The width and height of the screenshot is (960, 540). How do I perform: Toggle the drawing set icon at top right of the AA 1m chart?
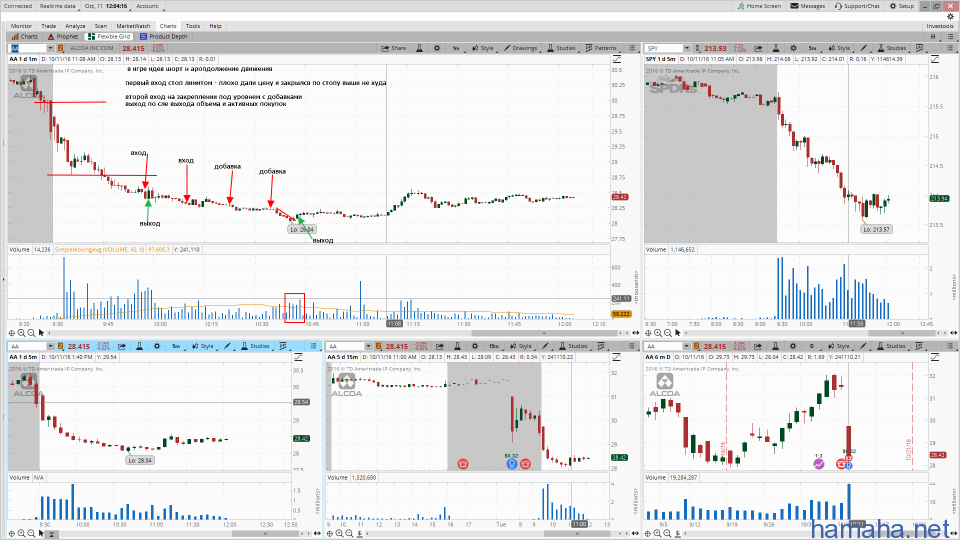tap(617, 59)
